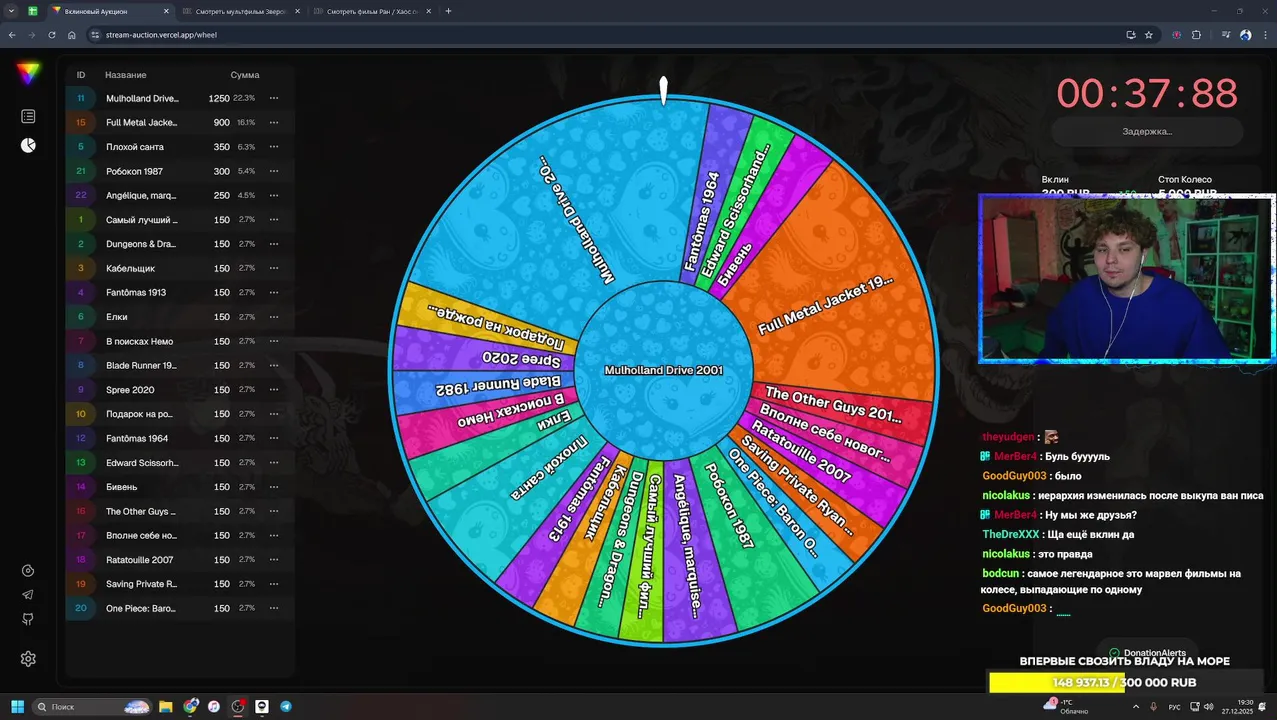The image size is (1277, 720).
Task: Click the red extension icon next to puzzle icon
Action: pos(1177,34)
